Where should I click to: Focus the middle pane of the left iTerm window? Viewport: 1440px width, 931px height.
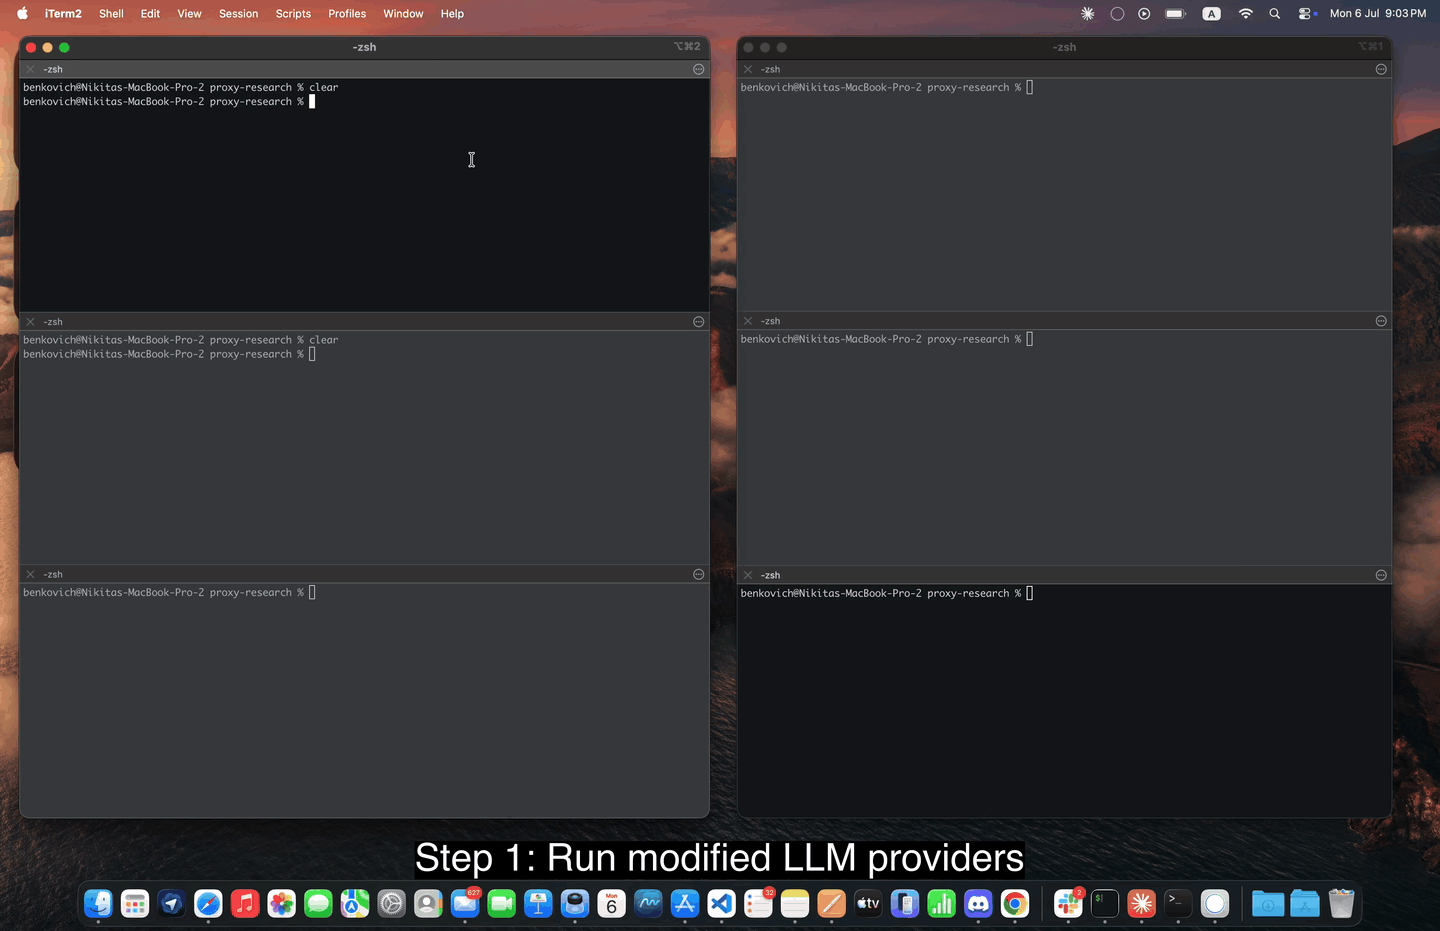364,447
